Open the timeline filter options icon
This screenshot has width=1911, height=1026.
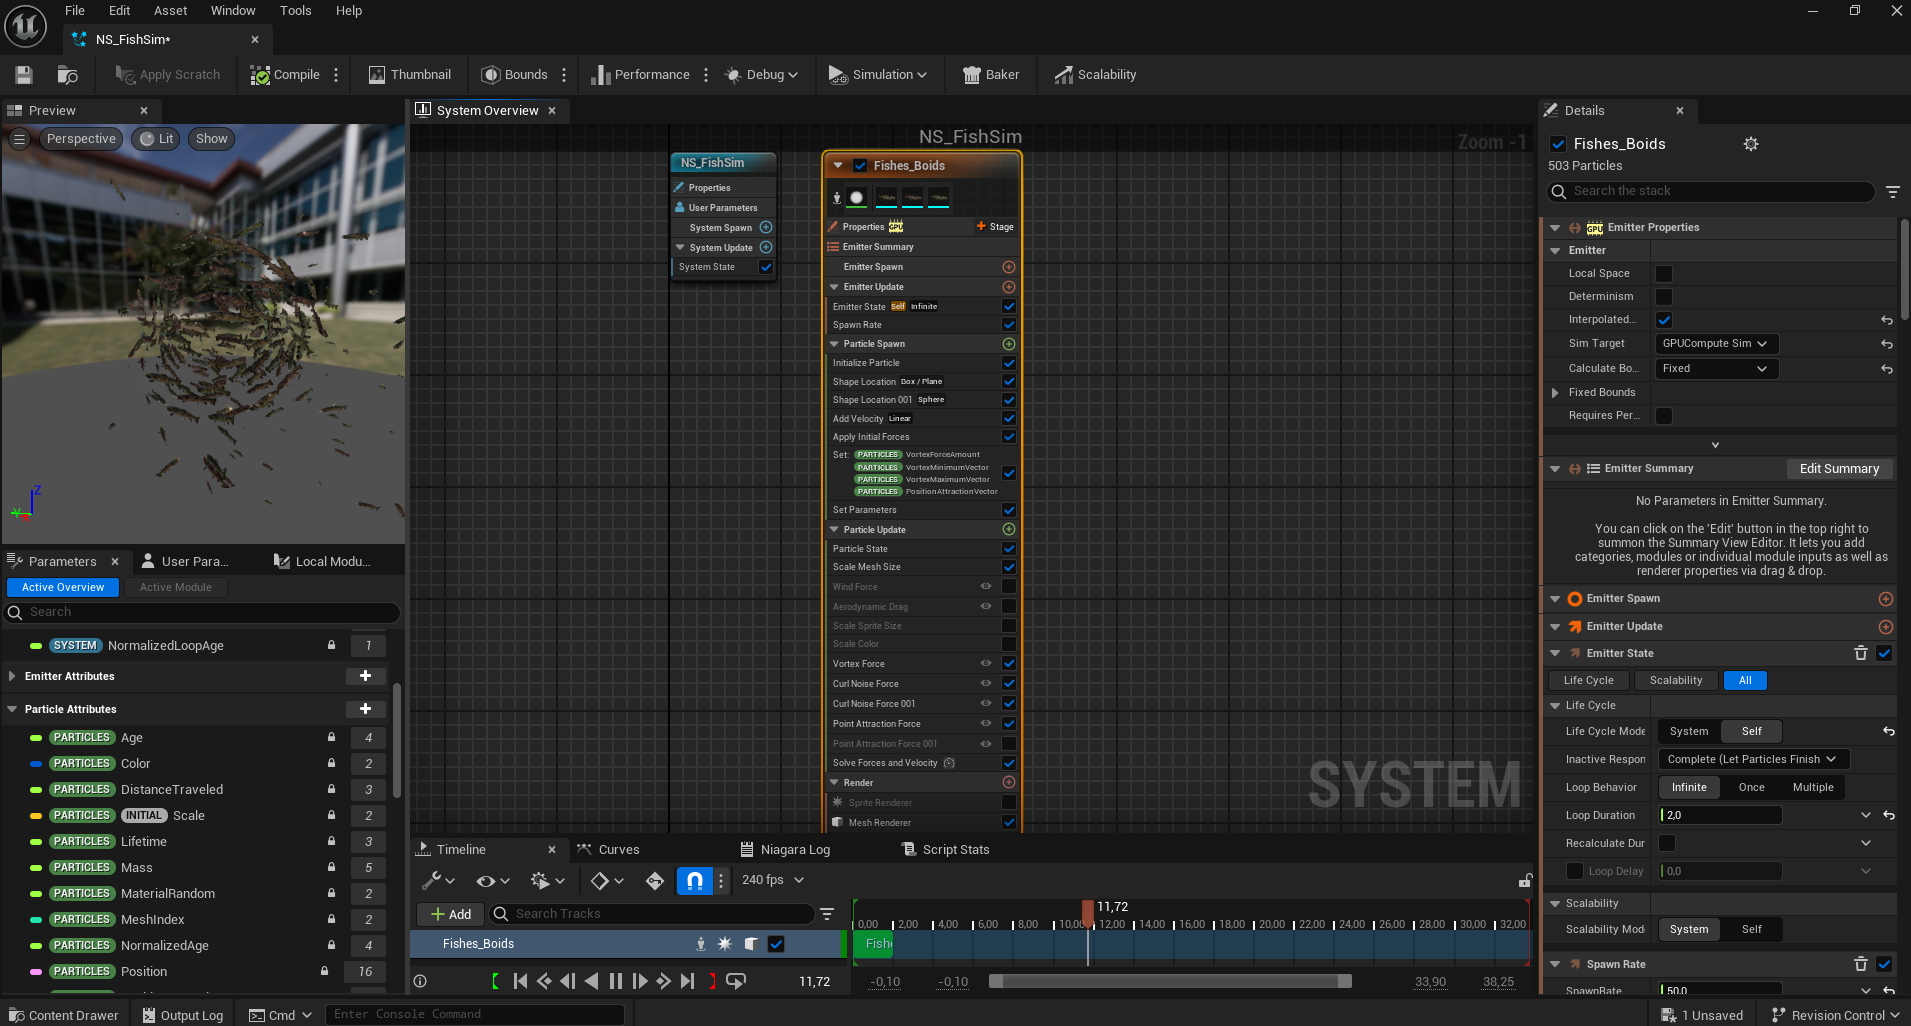coord(827,914)
